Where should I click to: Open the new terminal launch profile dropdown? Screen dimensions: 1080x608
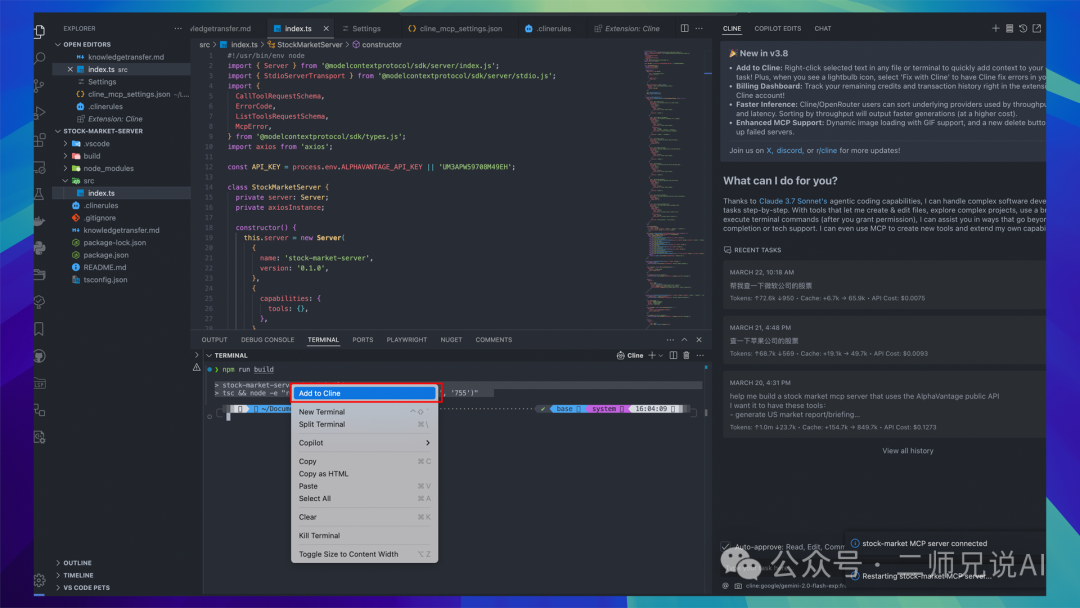point(661,355)
